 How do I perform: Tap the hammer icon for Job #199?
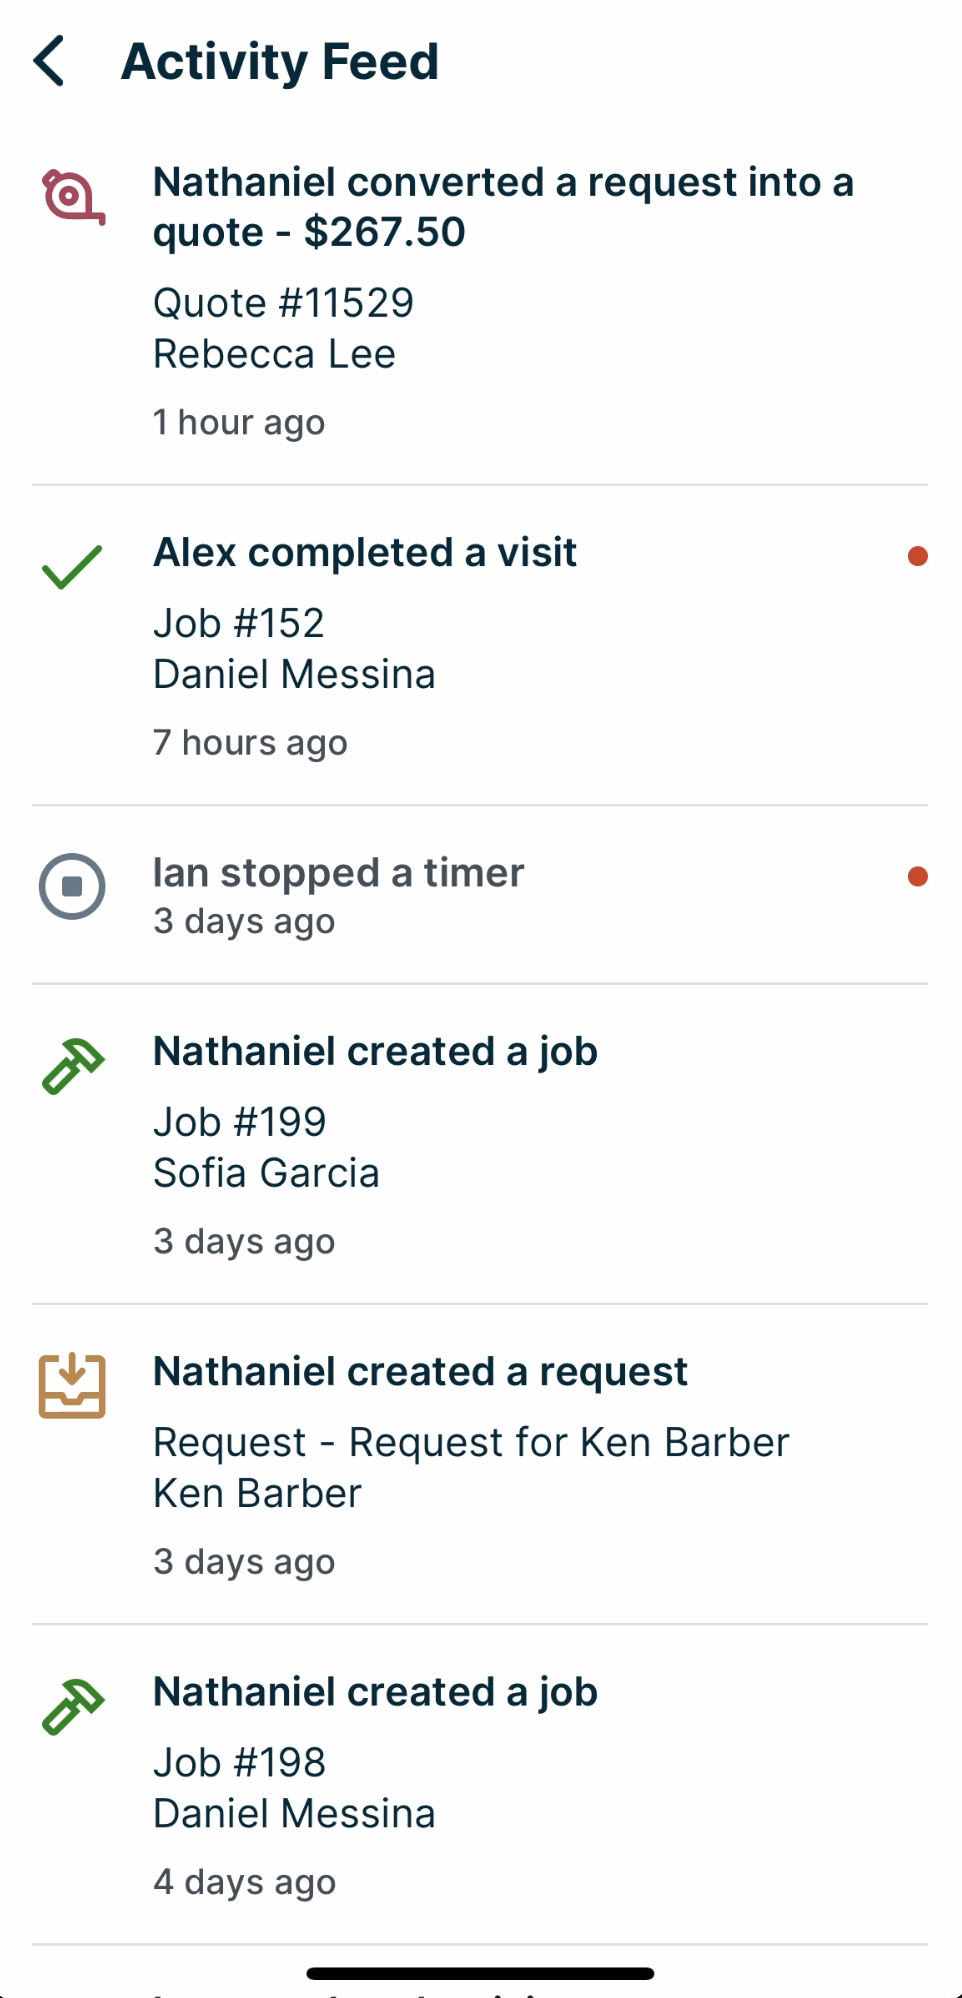[72, 1066]
